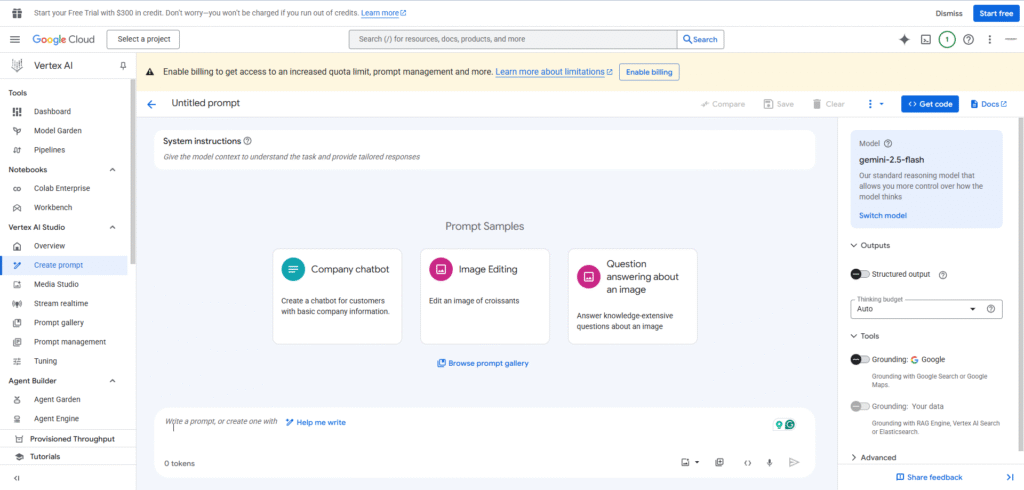Click help icon beside Structured output
This screenshot has width=1024, height=490.
coord(942,275)
